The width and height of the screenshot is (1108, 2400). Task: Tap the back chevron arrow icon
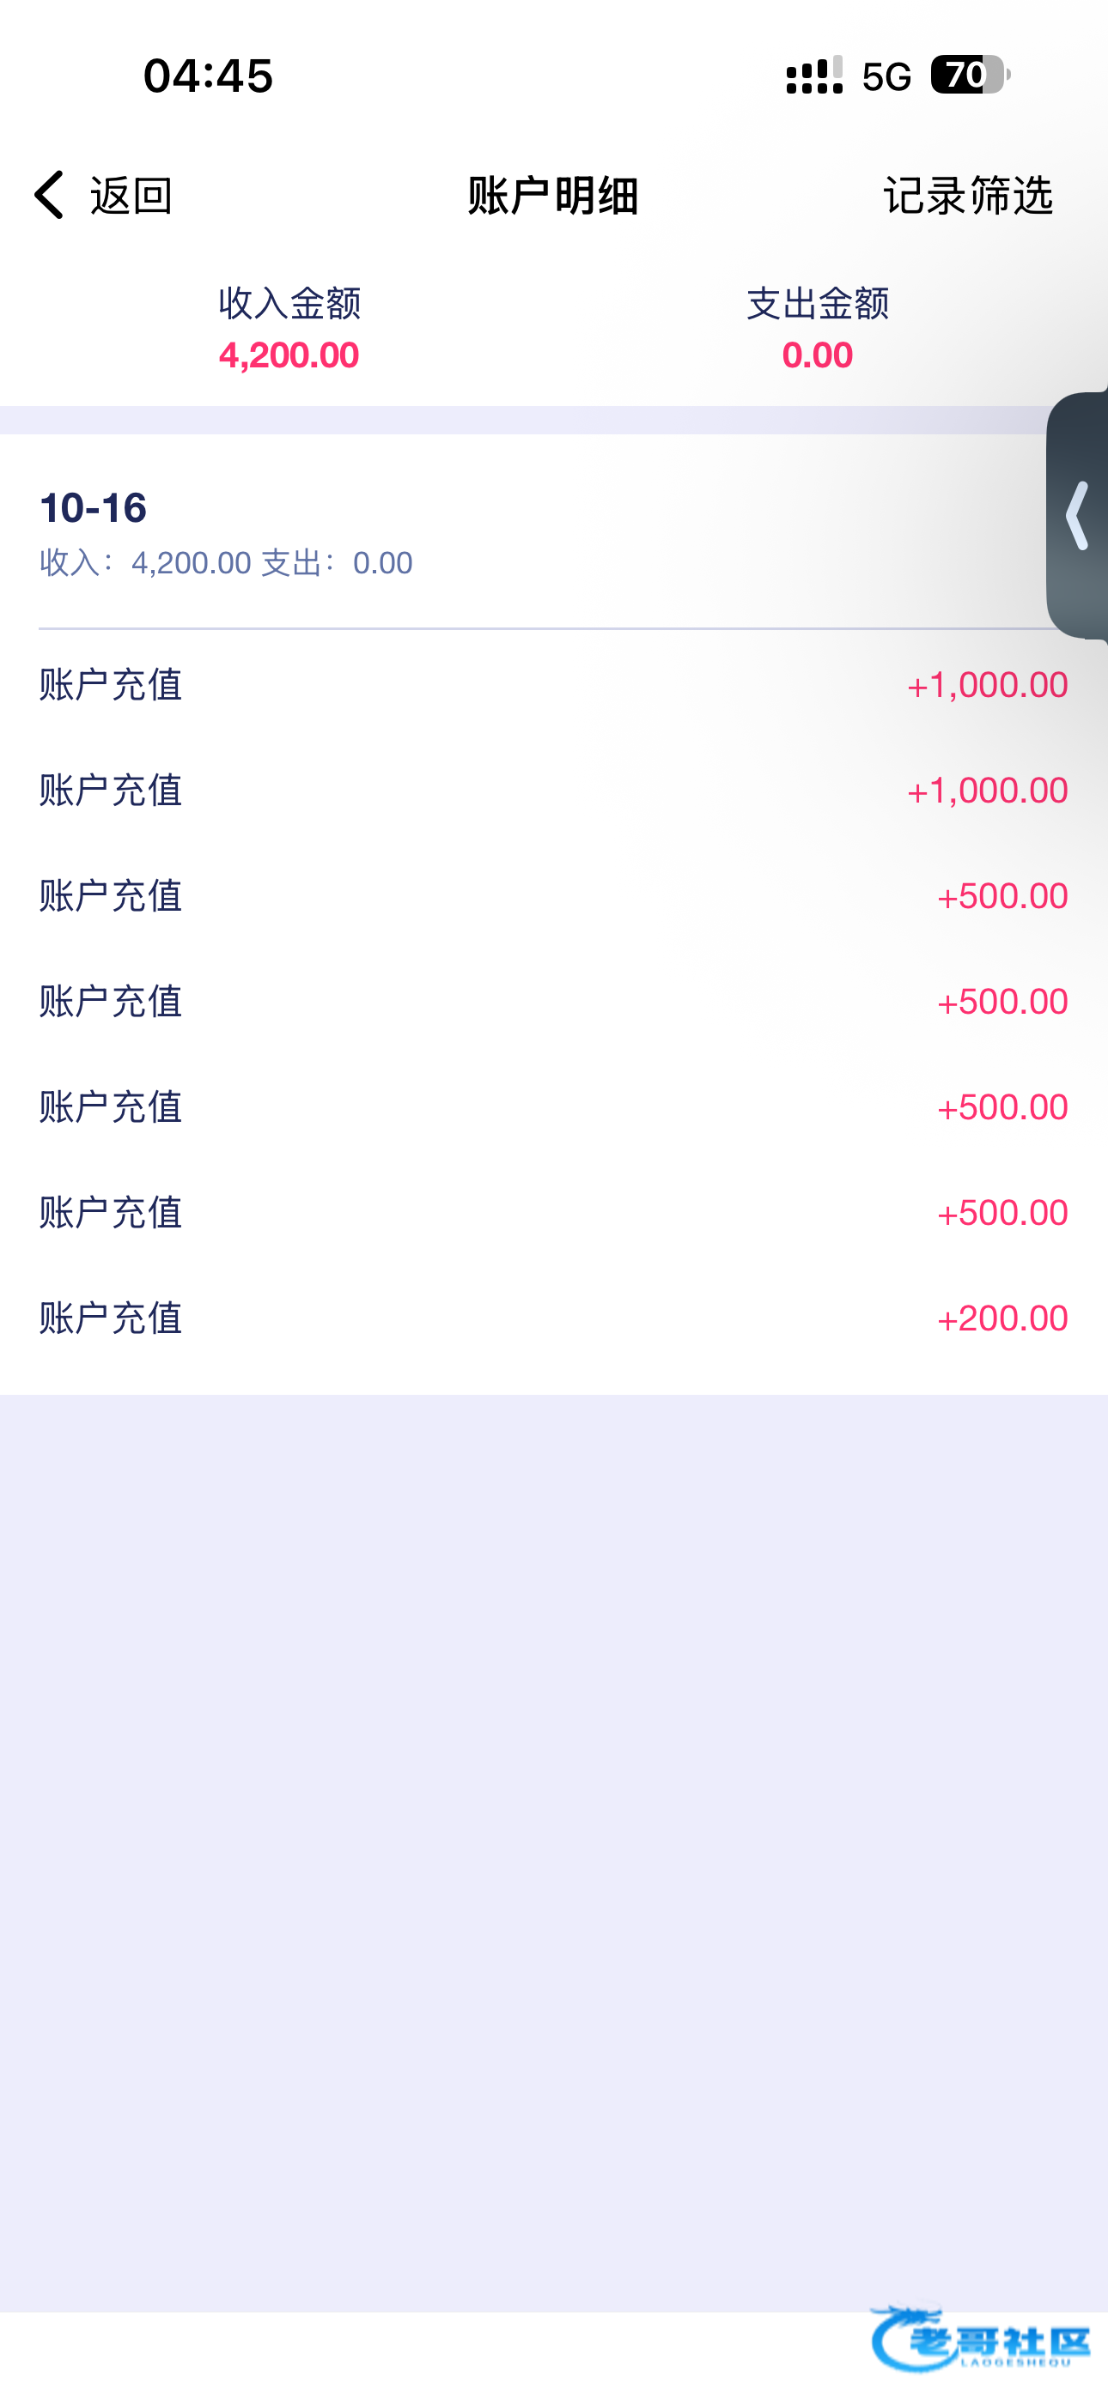coord(49,194)
